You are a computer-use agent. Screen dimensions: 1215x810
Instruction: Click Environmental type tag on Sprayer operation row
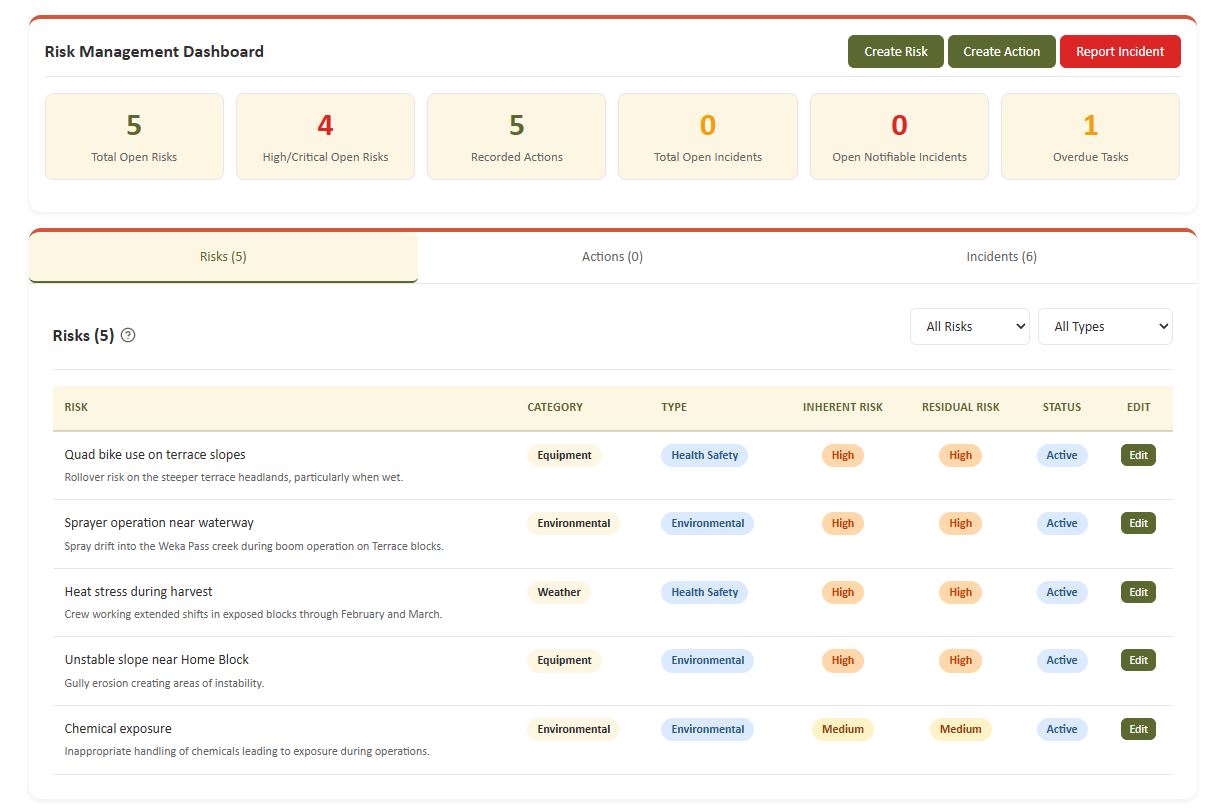(x=707, y=523)
